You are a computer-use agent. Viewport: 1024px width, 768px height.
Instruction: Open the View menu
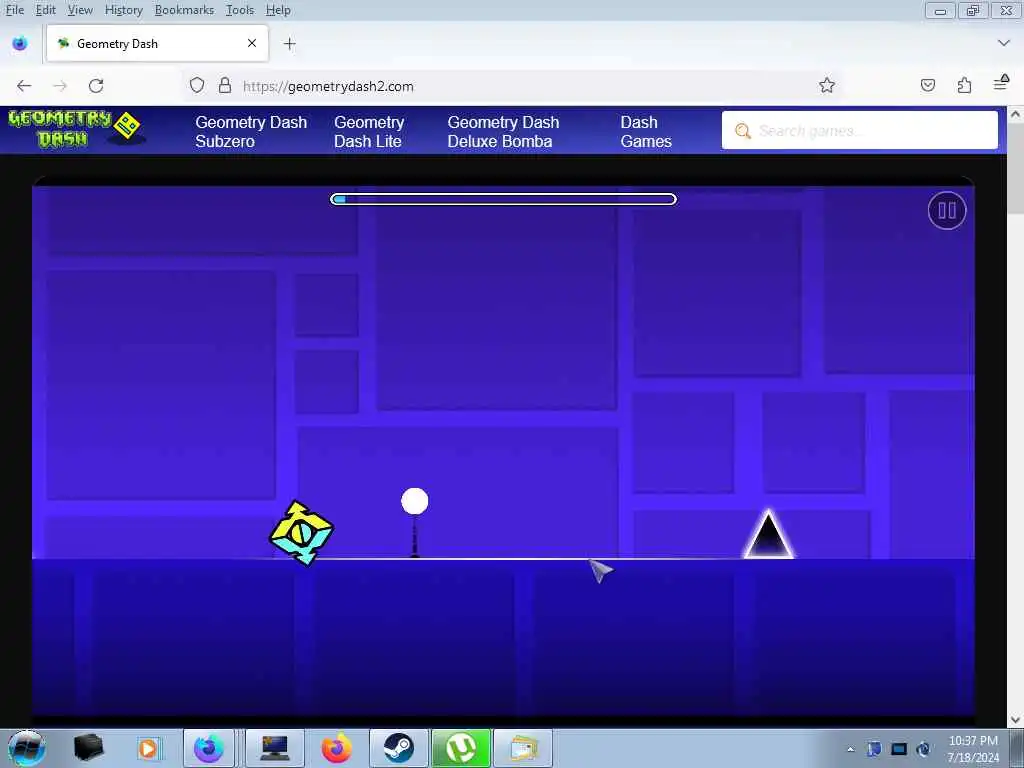pos(80,10)
